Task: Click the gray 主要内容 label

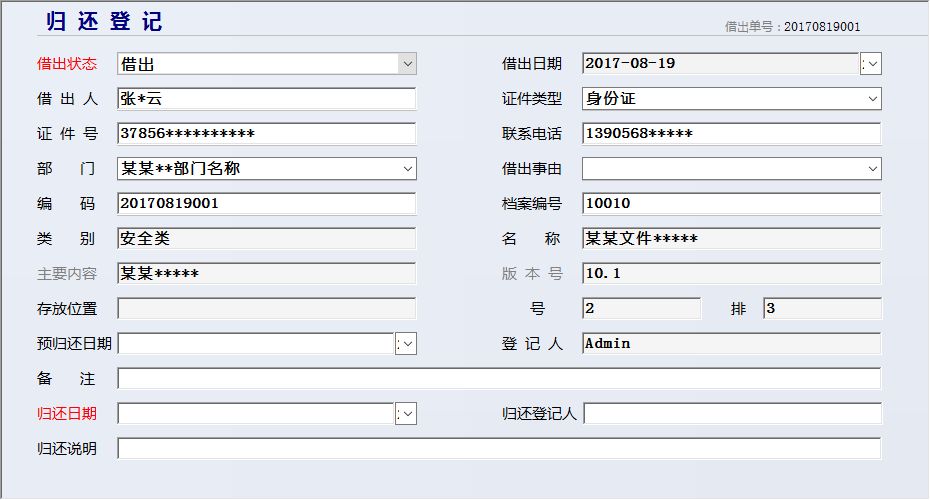Action: tap(66, 273)
